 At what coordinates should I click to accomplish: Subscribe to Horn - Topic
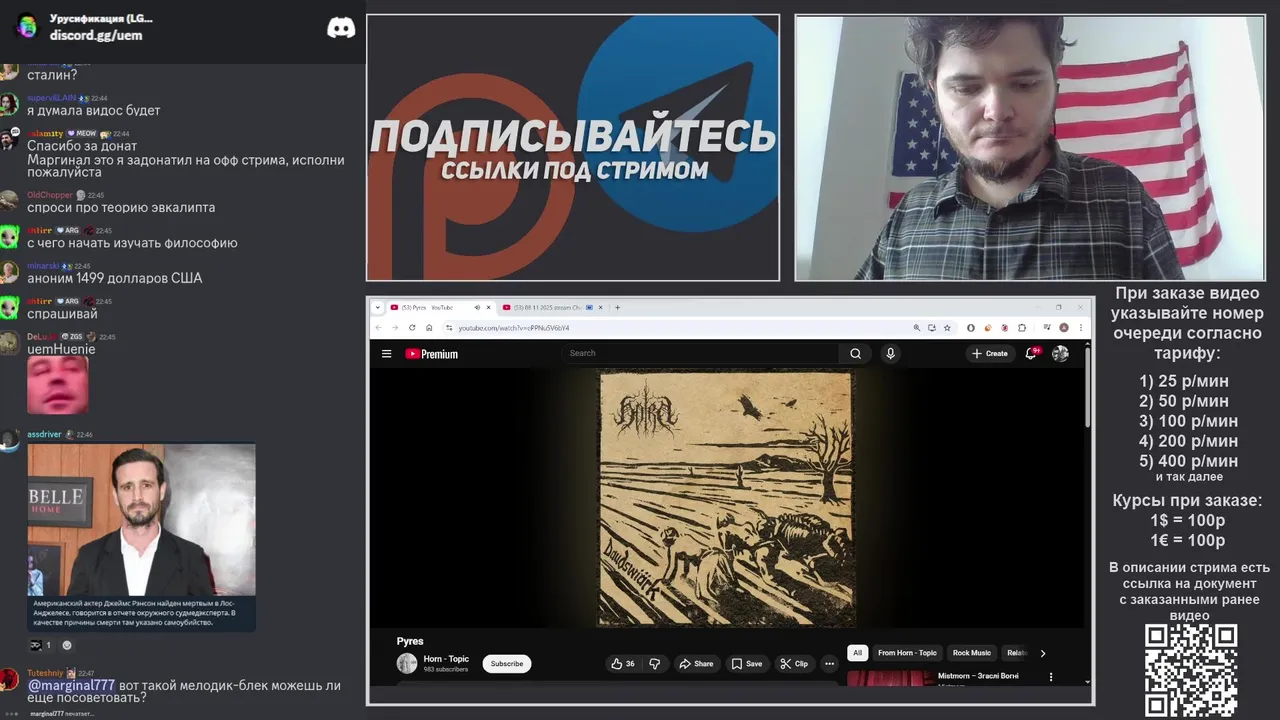pos(507,663)
